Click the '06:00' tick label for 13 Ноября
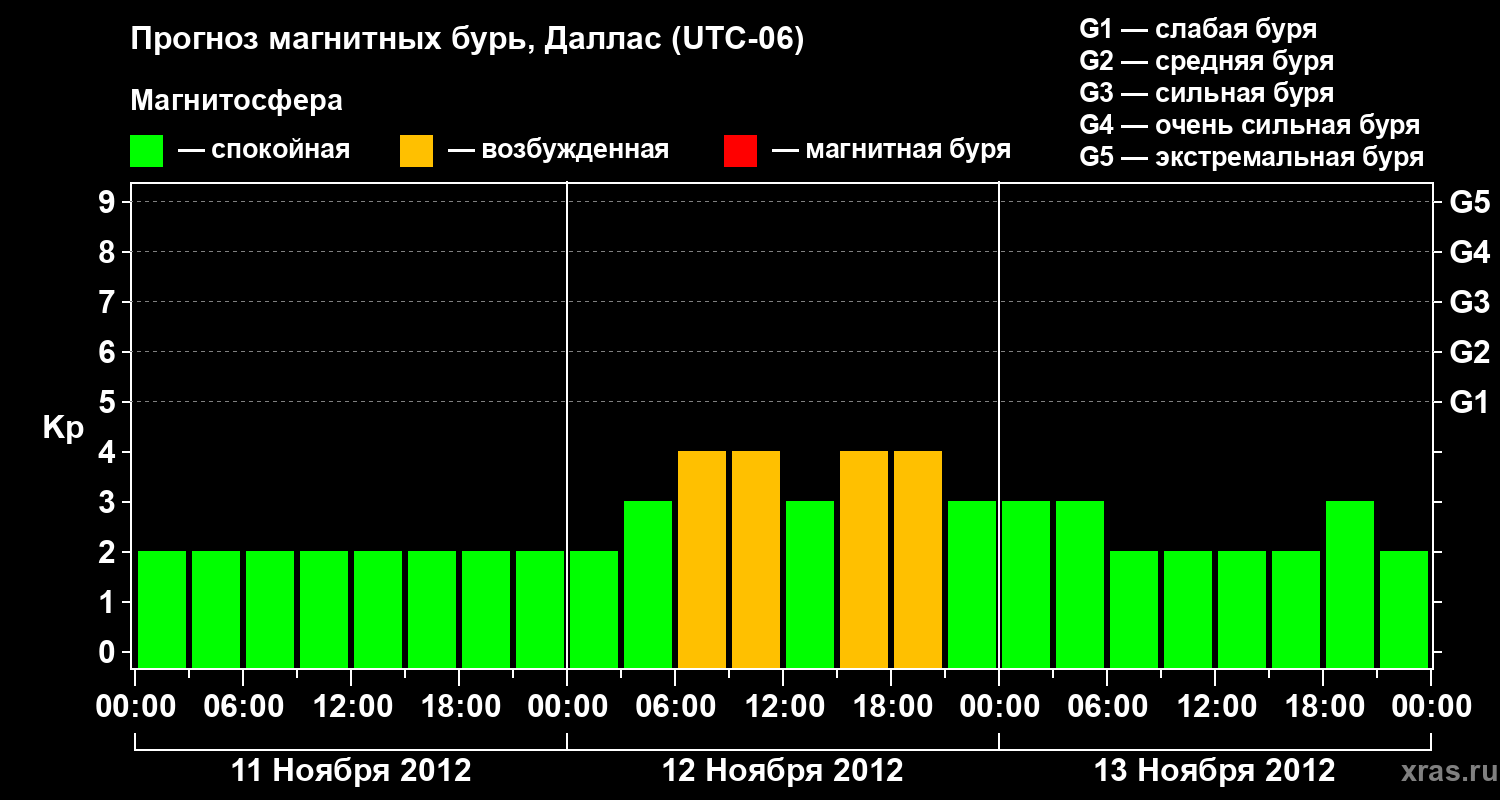Image resolution: width=1500 pixels, height=800 pixels. [1107, 707]
